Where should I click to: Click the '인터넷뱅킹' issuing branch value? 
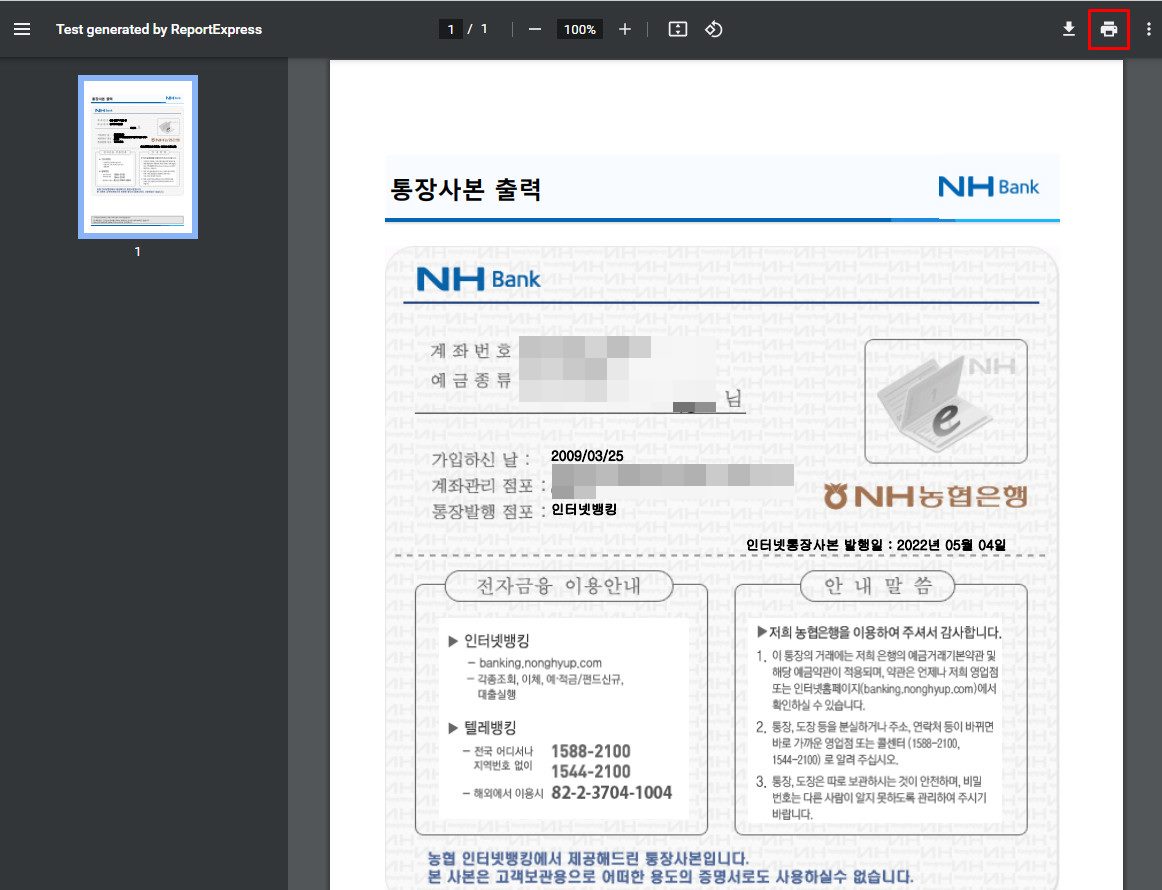[x=584, y=510]
